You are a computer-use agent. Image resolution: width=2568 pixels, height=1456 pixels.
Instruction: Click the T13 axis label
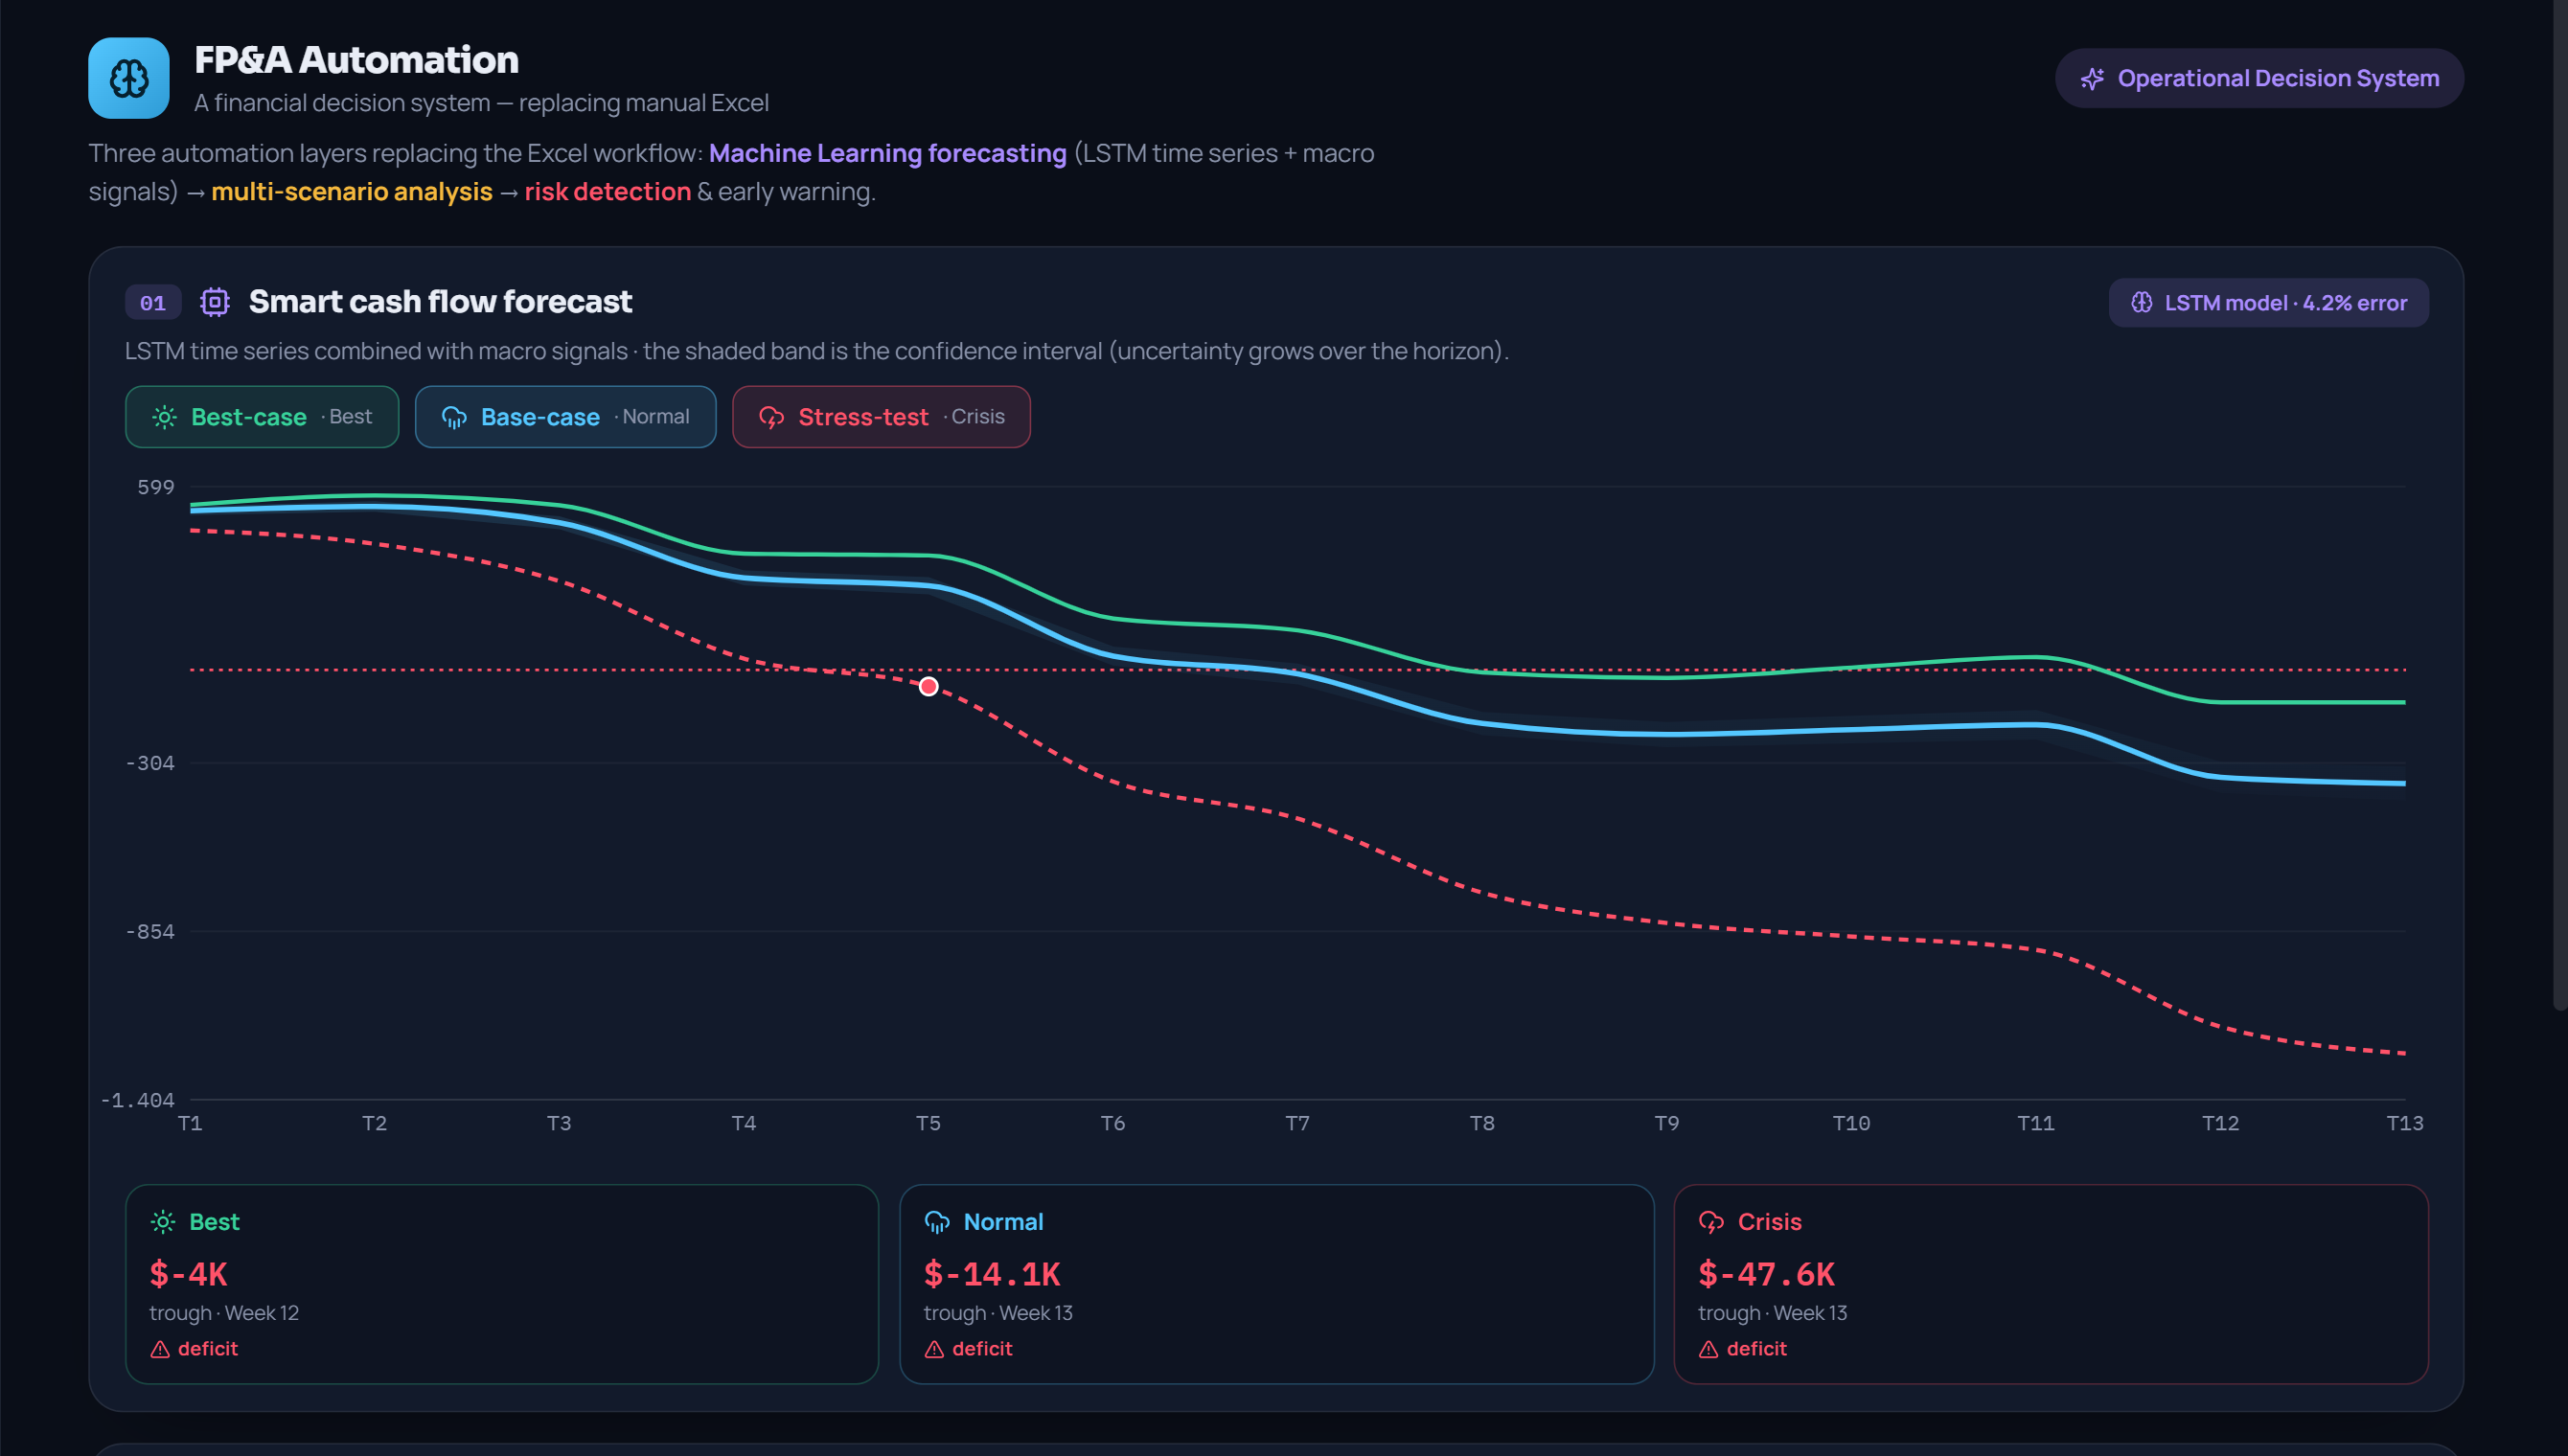pos(2404,1123)
